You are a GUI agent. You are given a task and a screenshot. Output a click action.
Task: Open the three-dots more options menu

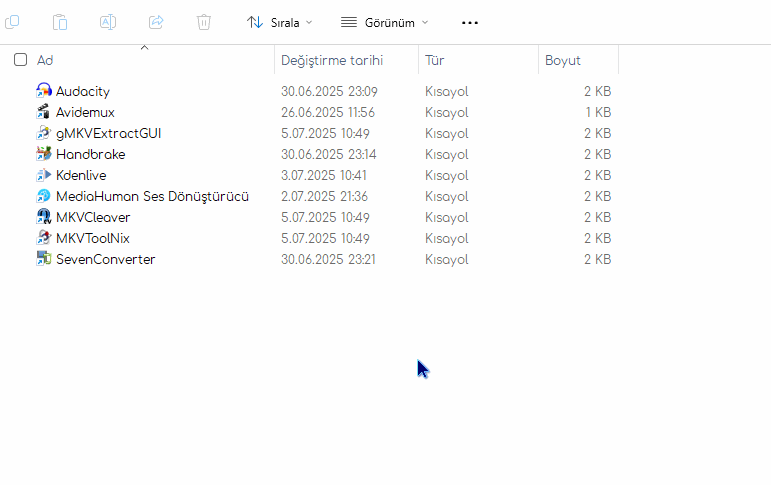(x=470, y=23)
